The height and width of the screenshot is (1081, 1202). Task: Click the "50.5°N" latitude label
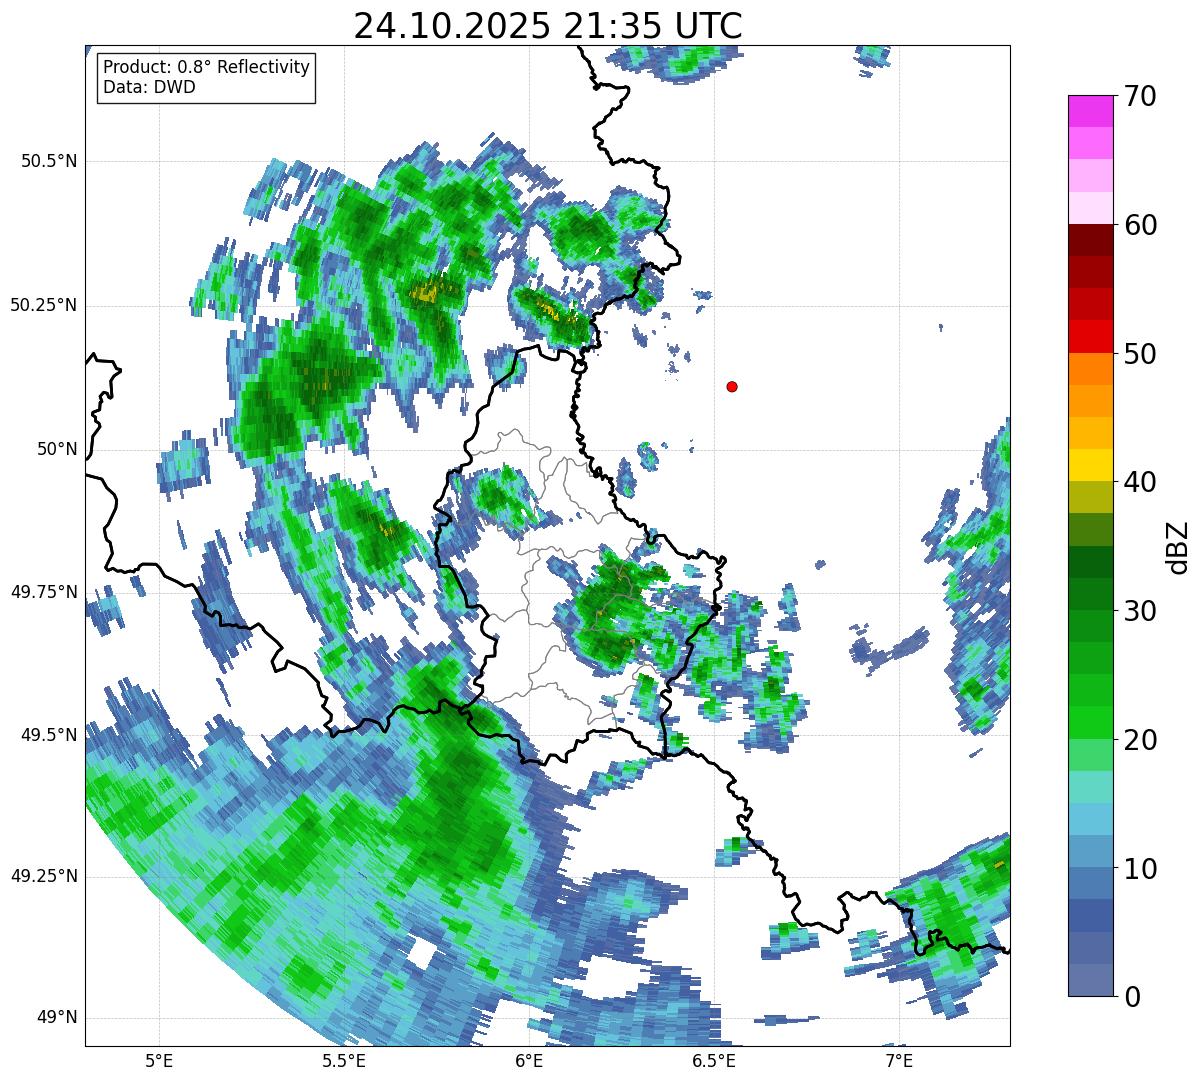point(49,161)
